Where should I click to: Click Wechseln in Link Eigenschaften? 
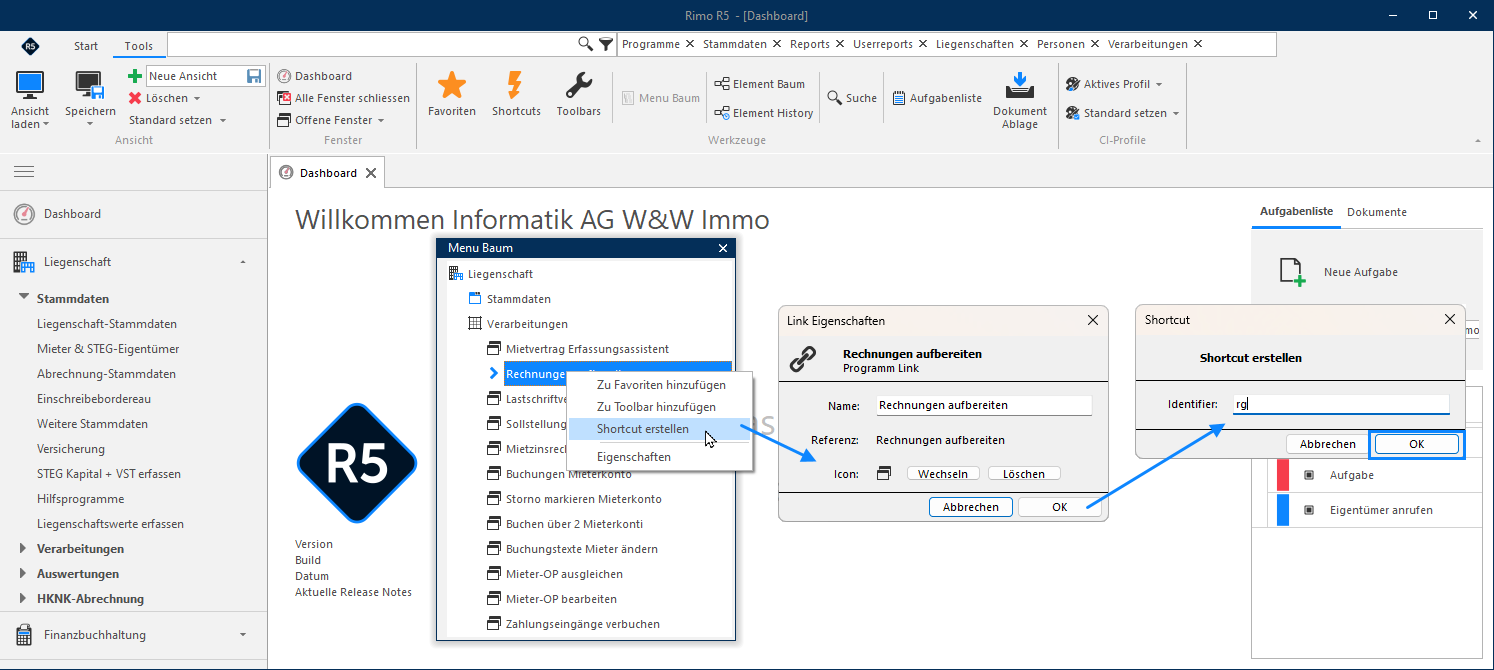pos(943,474)
